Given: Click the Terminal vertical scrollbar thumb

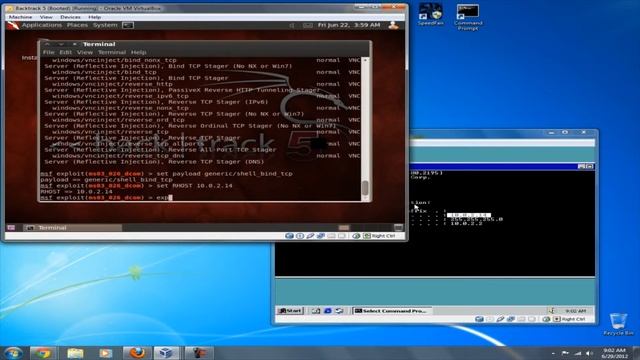Looking at the screenshot, I should 365,188.
